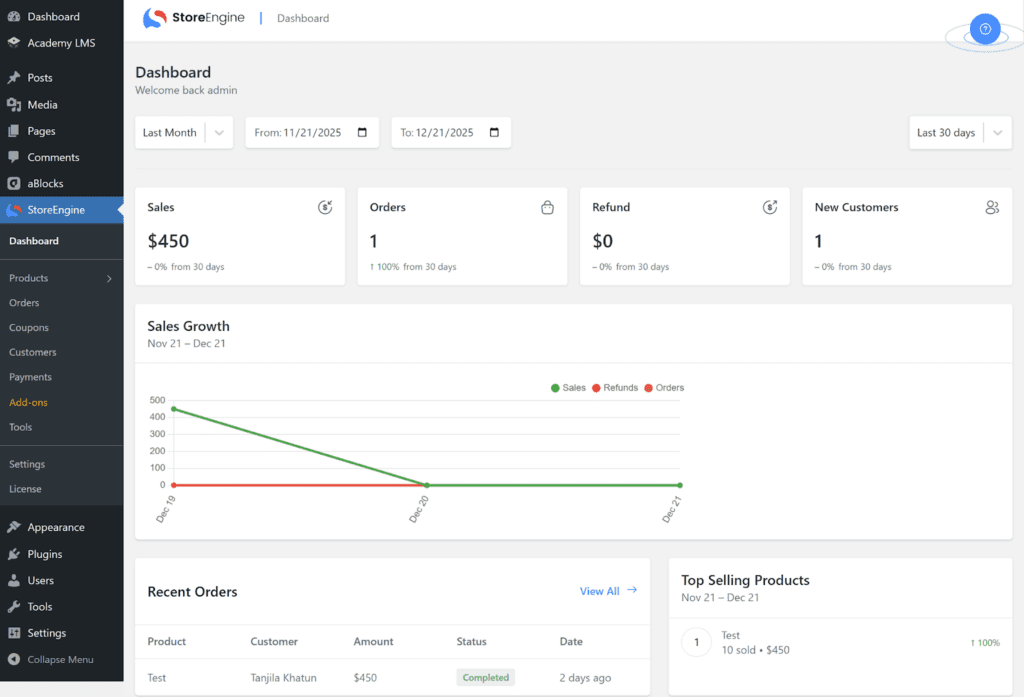Click the blue help question mark icon
The image size is (1024, 697).
(984, 30)
